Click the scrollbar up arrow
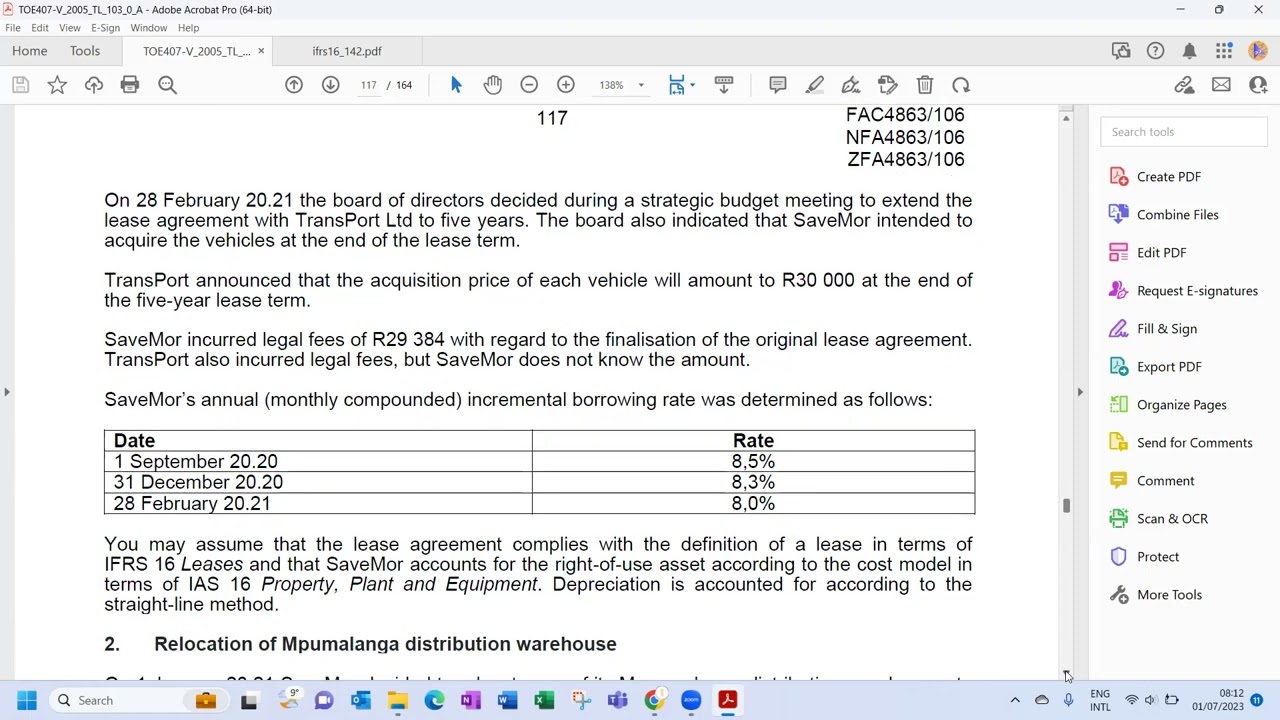The width and height of the screenshot is (1280, 720). [x=1066, y=118]
